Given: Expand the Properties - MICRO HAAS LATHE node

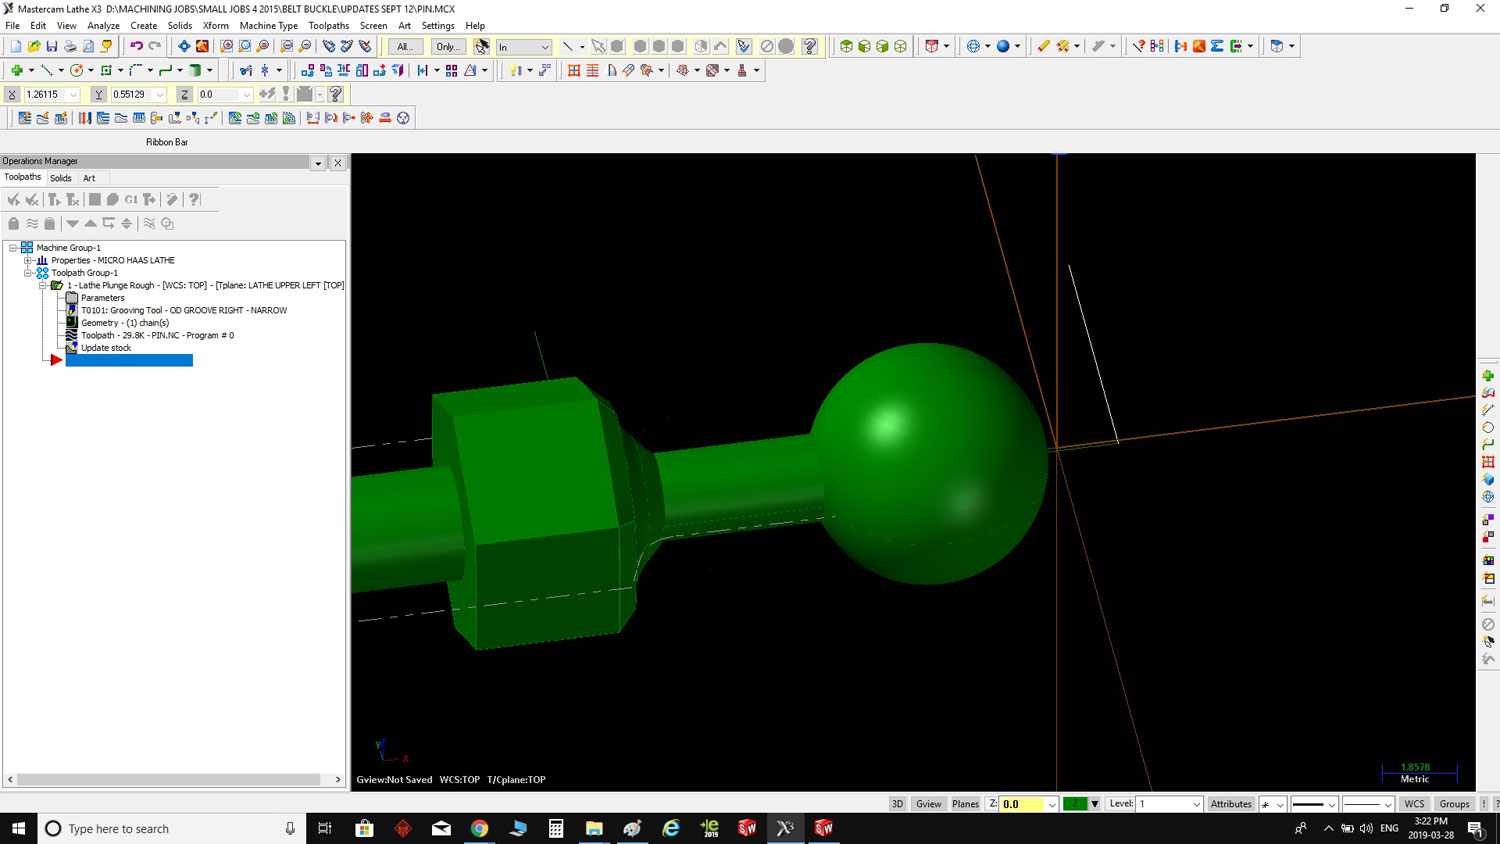Looking at the screenshot, I should tap(28, 260).
